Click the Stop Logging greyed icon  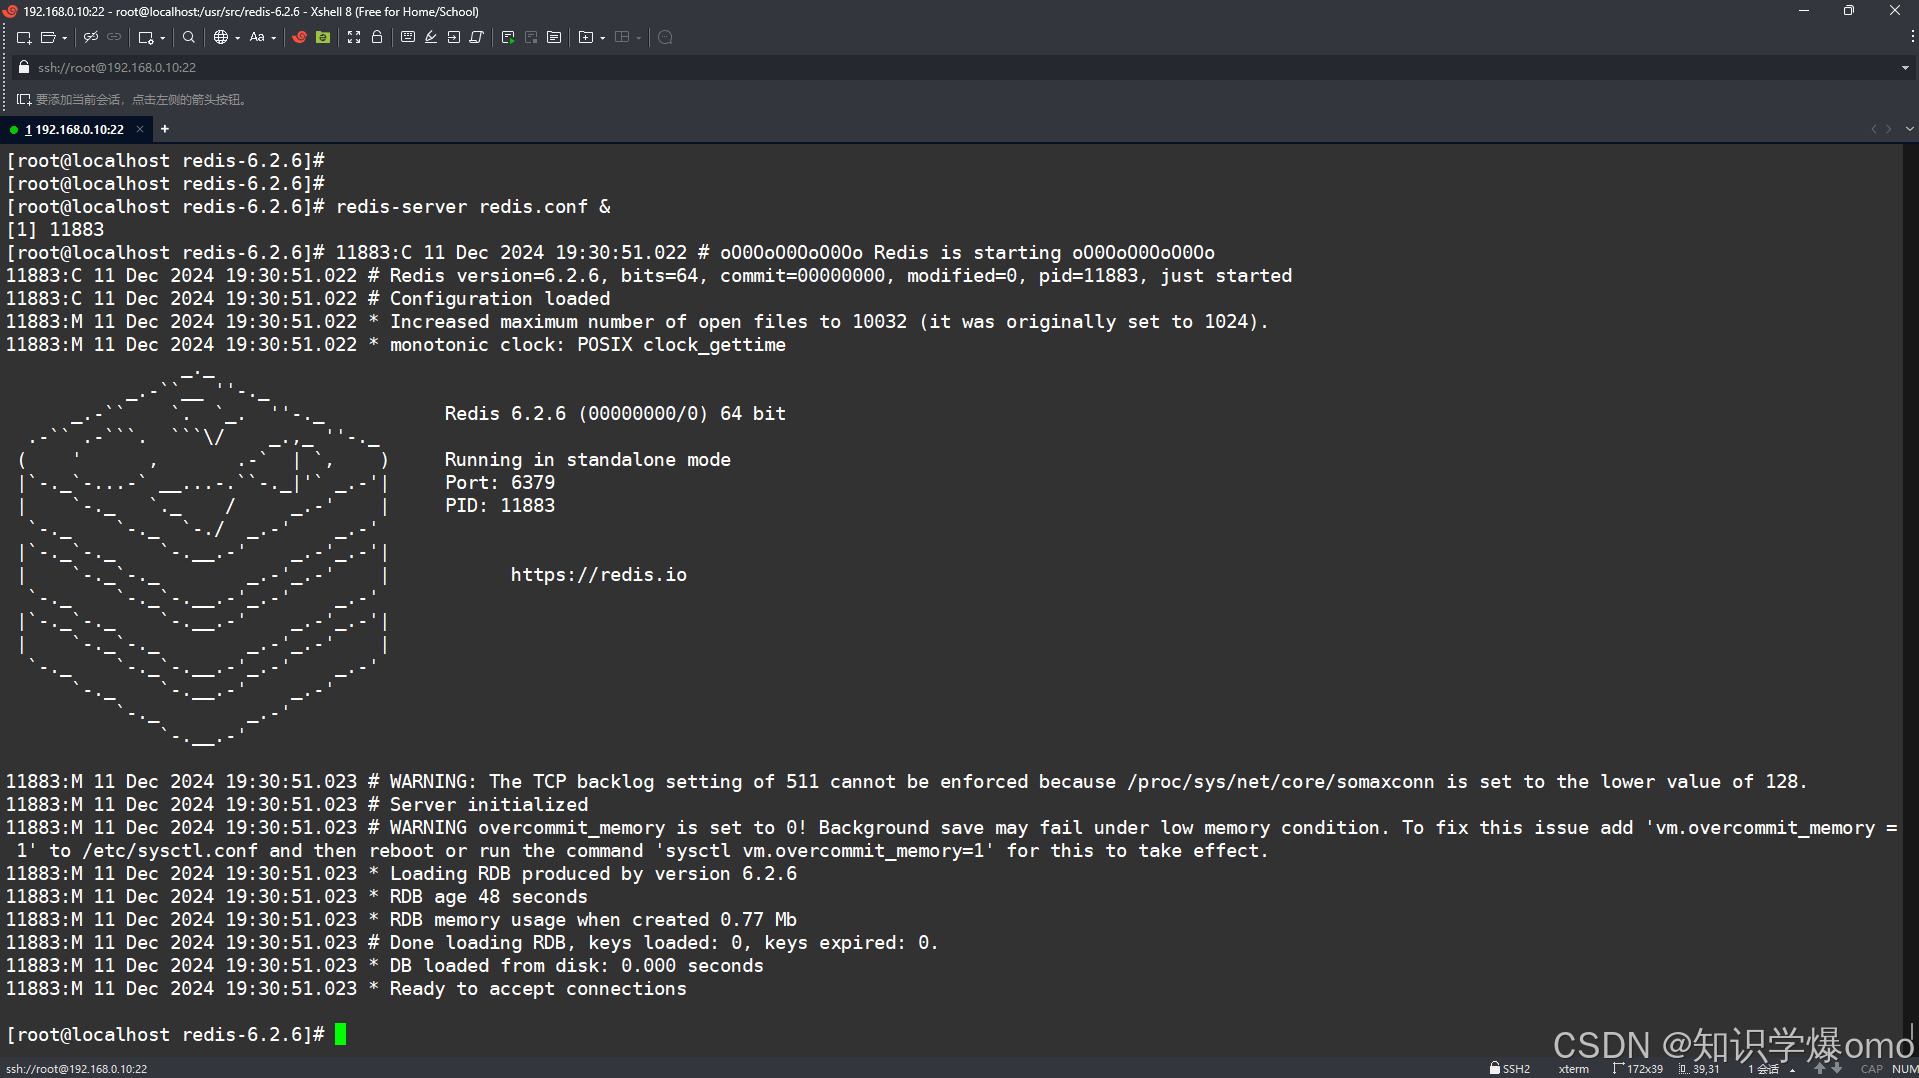tap(531, 37)
